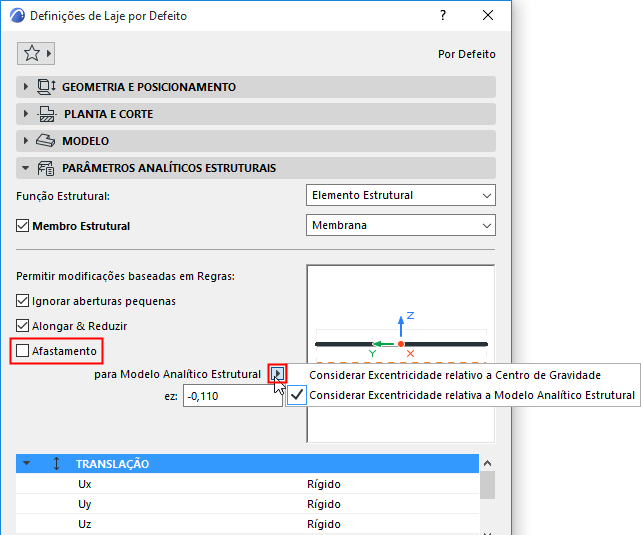The image size is (641, 535).
Task: Click Rígido value for Uz
Action: [324, 524]
